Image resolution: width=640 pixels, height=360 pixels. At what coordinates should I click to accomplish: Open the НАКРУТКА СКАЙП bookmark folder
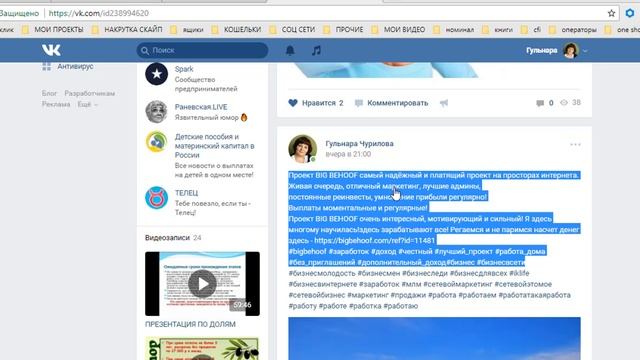pos(128,29)
